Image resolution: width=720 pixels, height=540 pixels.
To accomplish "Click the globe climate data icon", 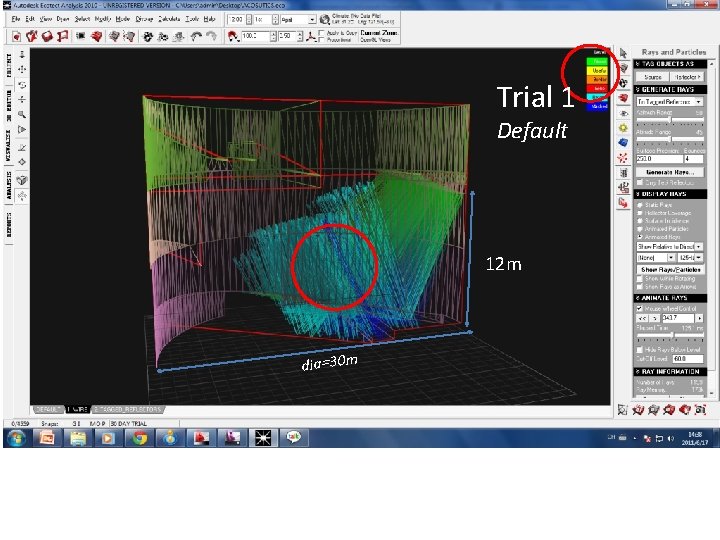I will click(x=325, y=19).
